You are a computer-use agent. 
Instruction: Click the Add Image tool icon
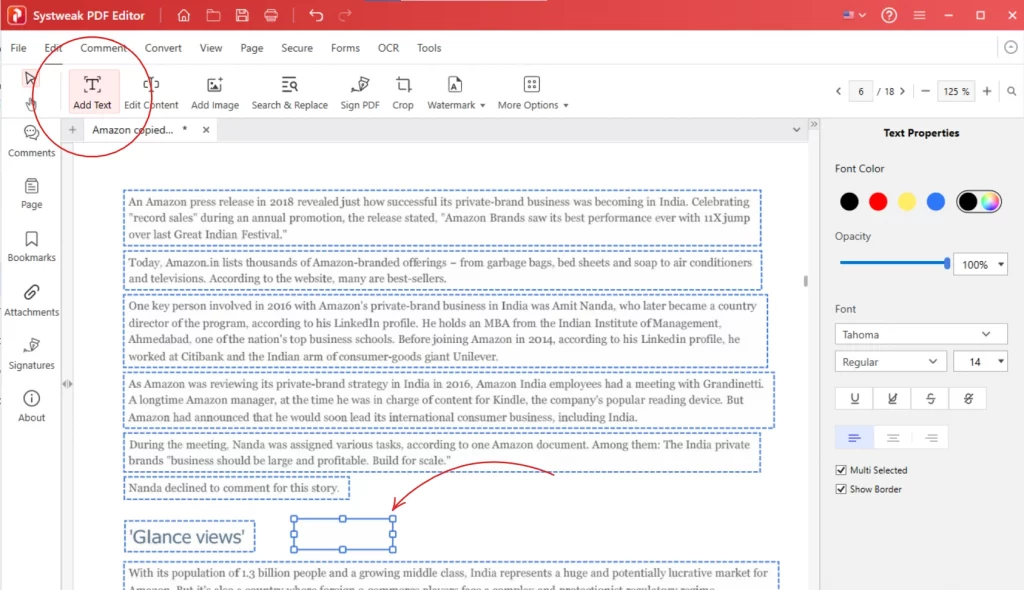click(214, 86)
